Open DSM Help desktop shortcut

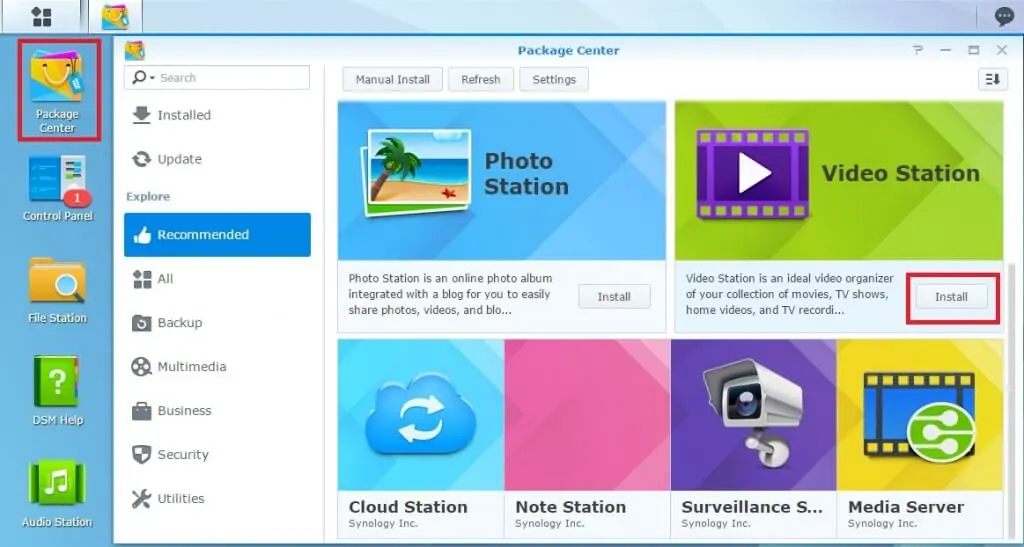(57, 391)
